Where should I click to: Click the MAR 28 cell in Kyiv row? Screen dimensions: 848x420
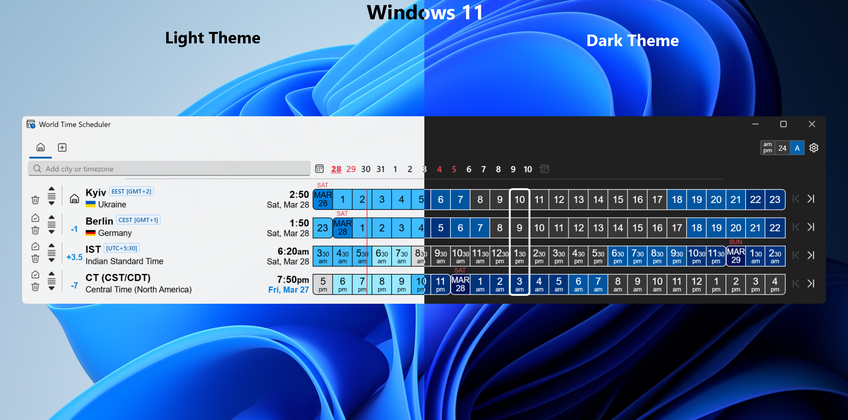(x=323, y=199)
